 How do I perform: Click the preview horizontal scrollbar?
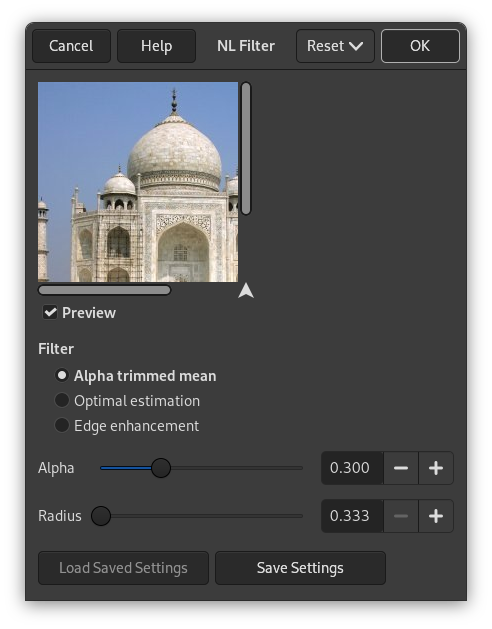[x=104, y=290]
